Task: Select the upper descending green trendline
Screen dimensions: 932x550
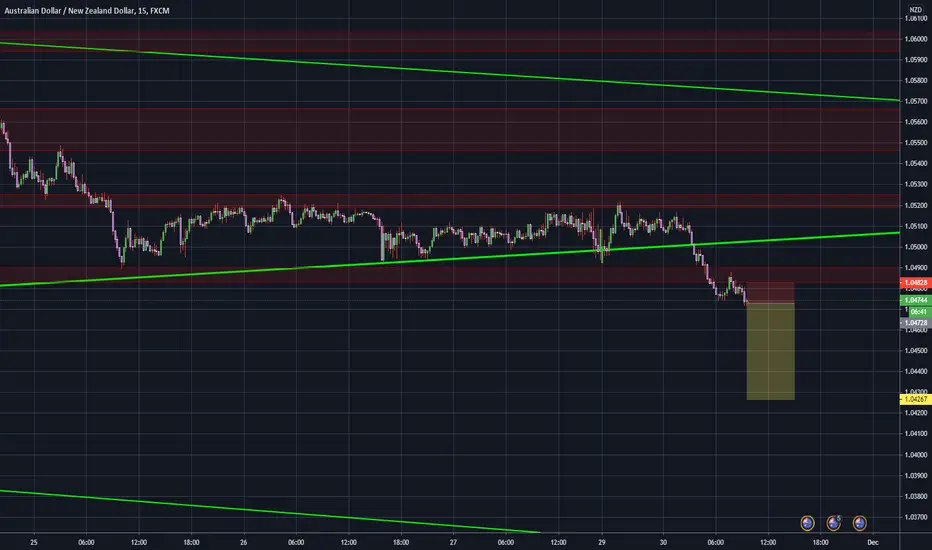Action: coord(449,72)
